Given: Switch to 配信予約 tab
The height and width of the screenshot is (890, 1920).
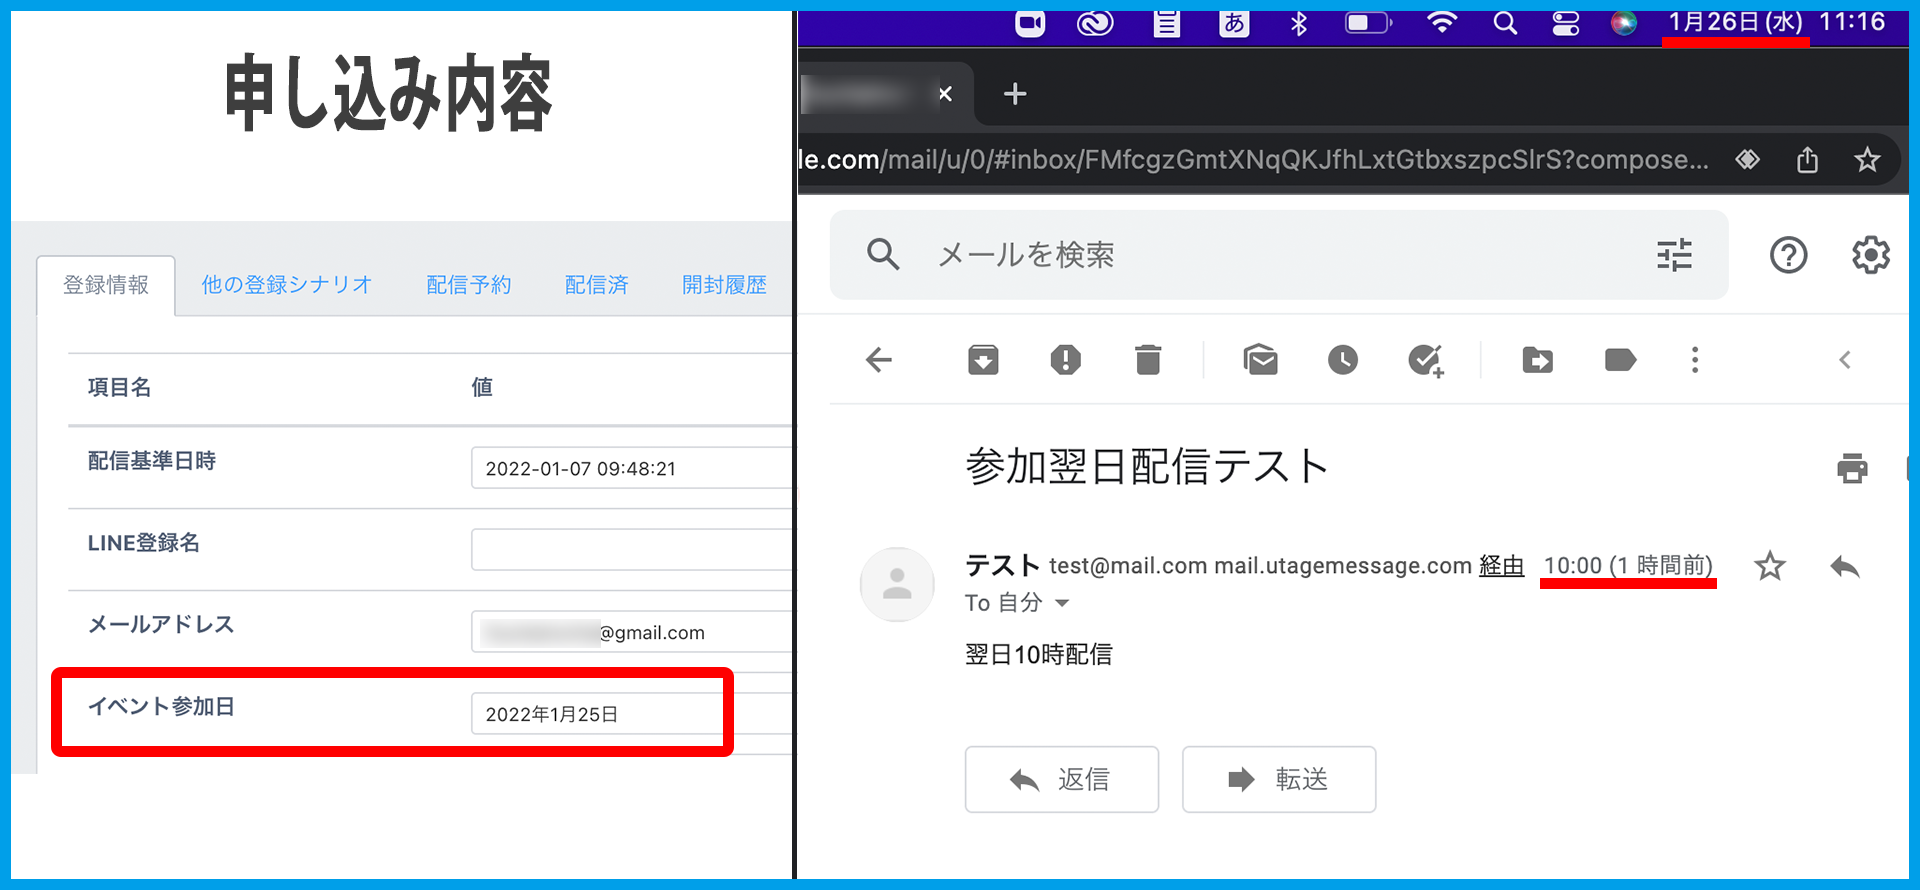Looking at the screenshot, I should tap(468, 285).
